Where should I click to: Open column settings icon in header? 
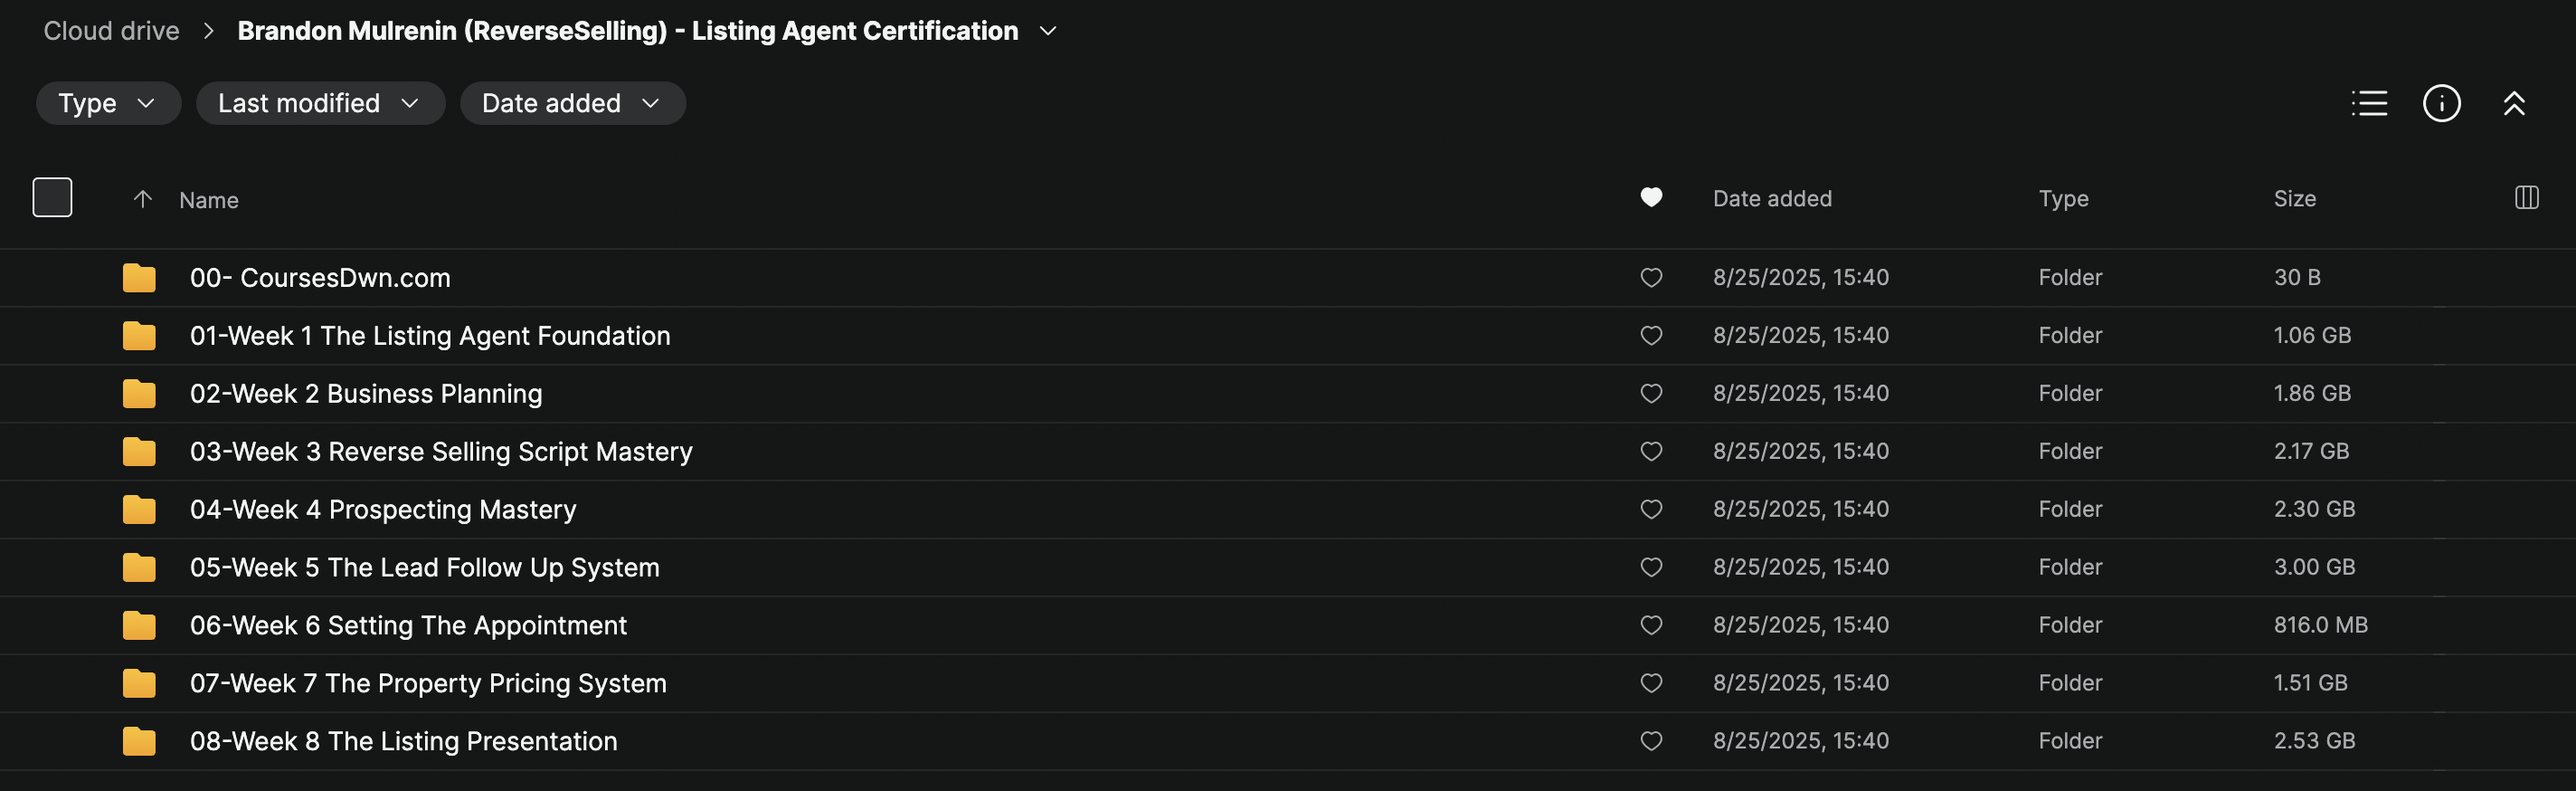pos(2526,198)
